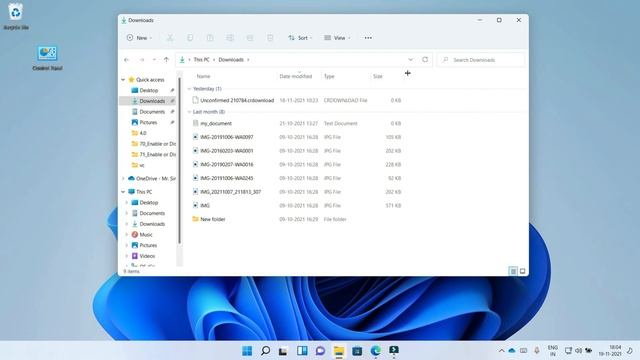Click the Cut icon in the toolbar

pos(170,38)
